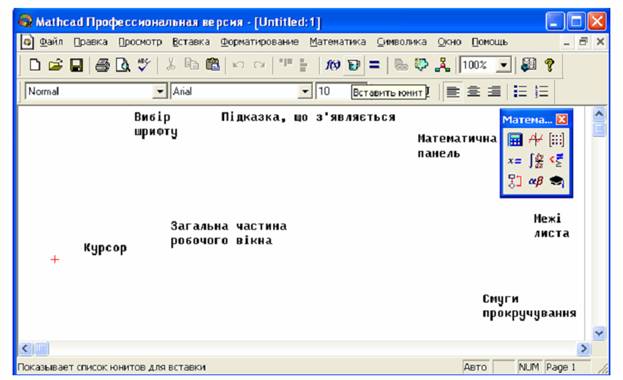The height and width of the screenshot is (380, 623).
Task: Click the font size field showing 10
Action: tap(333, 92)
